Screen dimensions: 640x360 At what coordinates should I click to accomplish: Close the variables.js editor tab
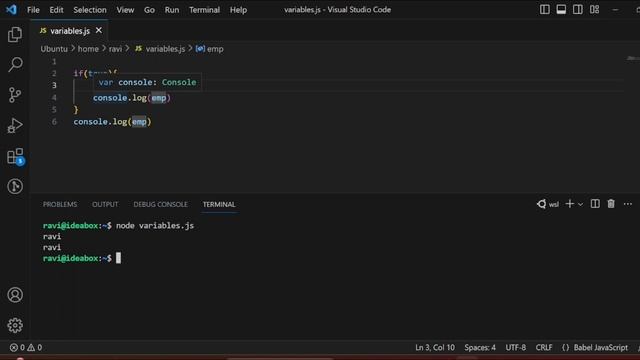pyautogui.click(x=98, y=31)
